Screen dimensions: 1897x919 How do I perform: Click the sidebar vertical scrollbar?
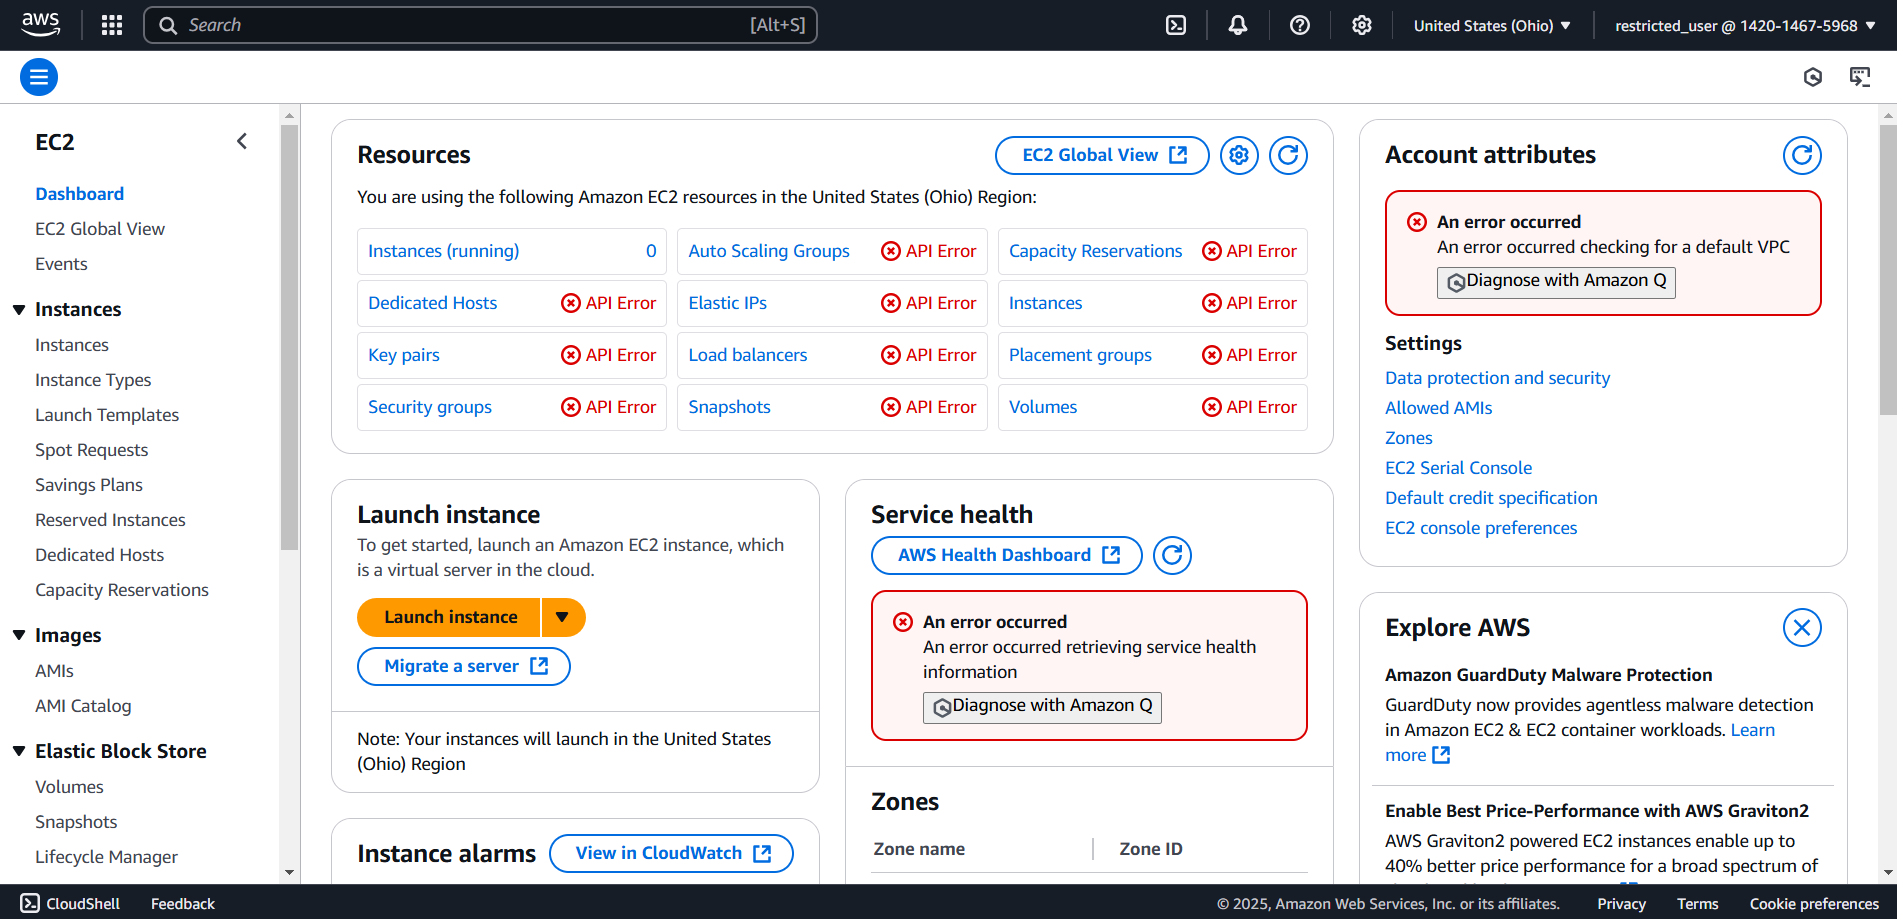(290, 335)
